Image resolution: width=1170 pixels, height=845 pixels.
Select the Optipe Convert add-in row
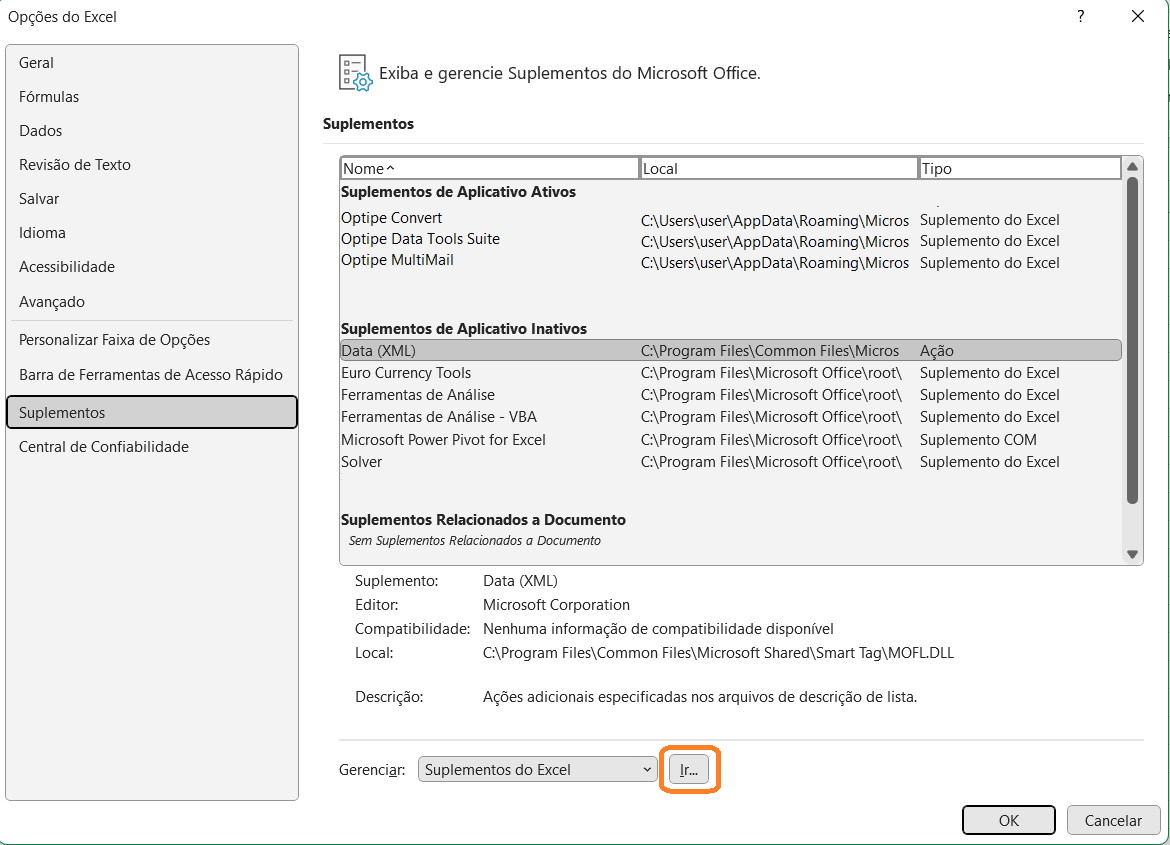point(731,219)
